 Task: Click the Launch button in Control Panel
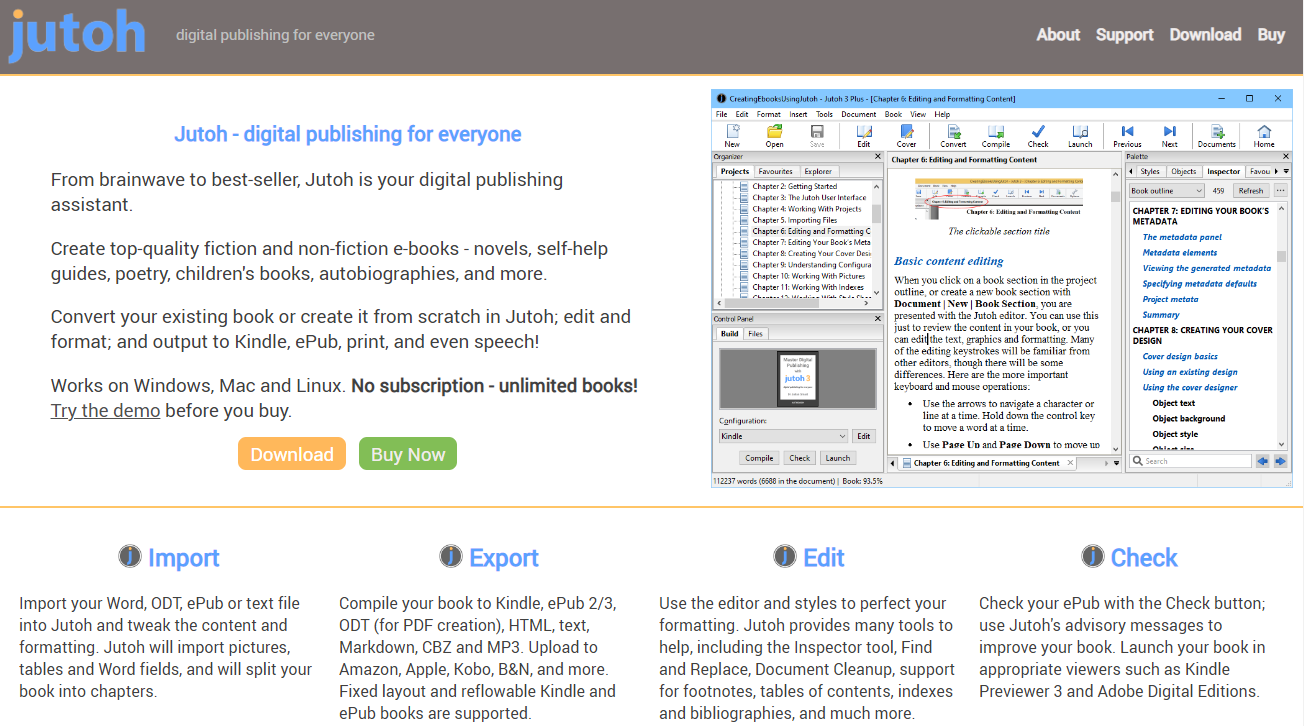pyautogui.click(x=837, y=458)
